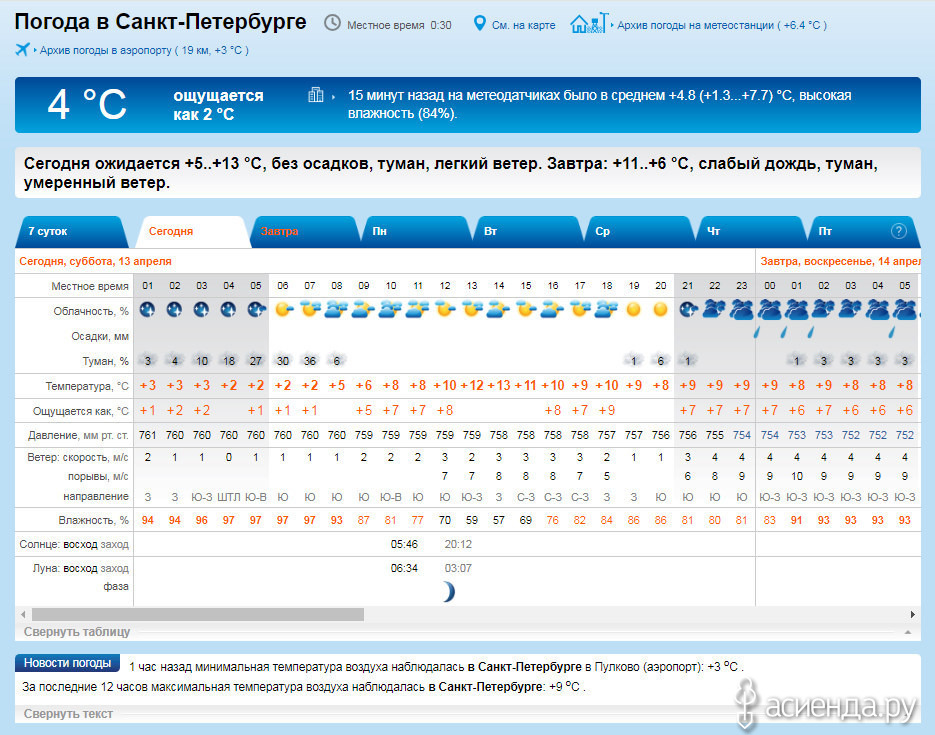Viewport: 935px width, 735px height.
Task: Click the cloudiness icon for hour 16
Action: tap(553, 309)
